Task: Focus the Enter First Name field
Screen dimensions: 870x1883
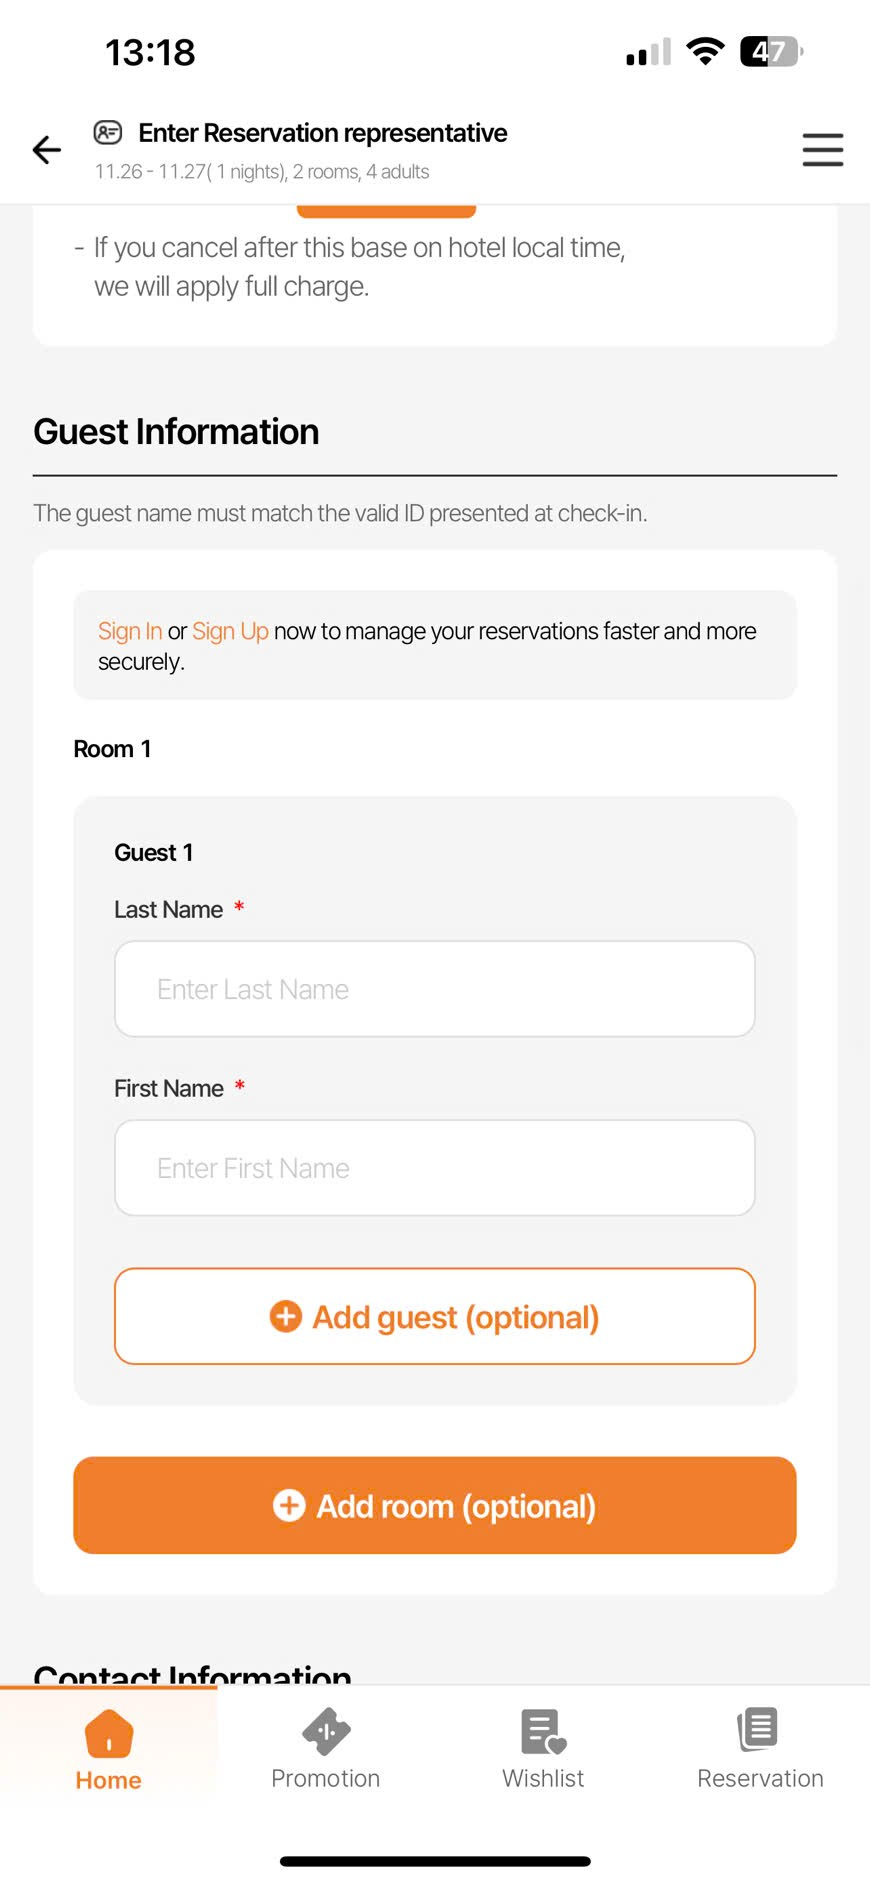Action: tap(435, 1168)
